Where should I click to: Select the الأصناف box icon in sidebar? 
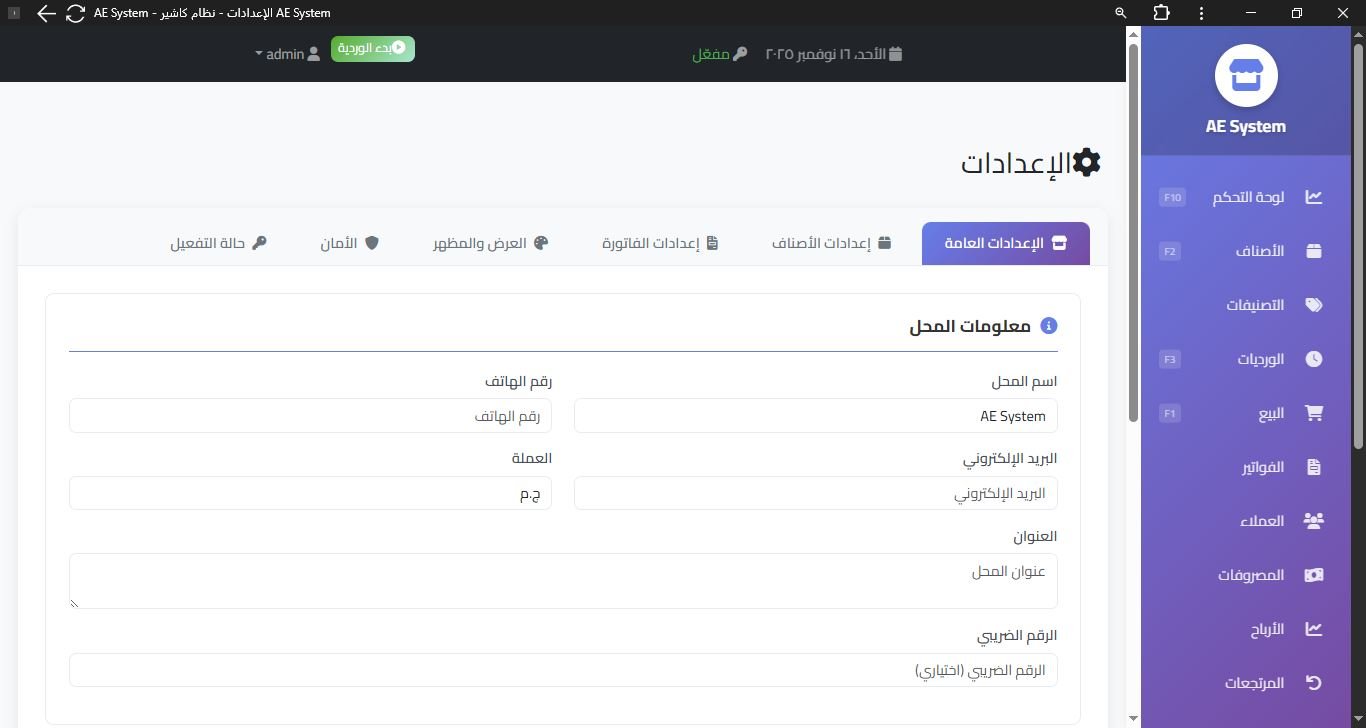[1313, 251]
